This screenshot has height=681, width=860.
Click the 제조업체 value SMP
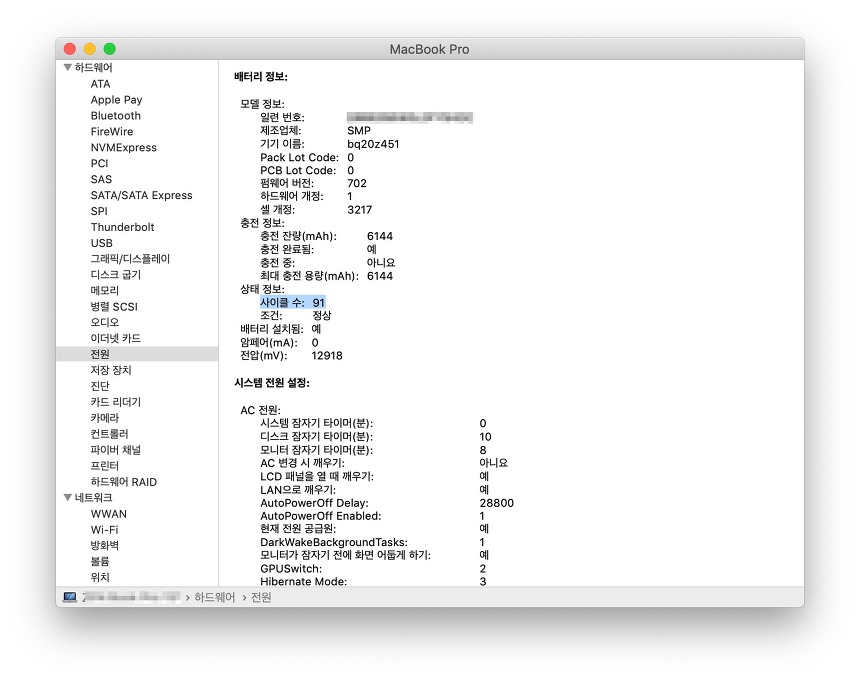(x=359, y=130)
